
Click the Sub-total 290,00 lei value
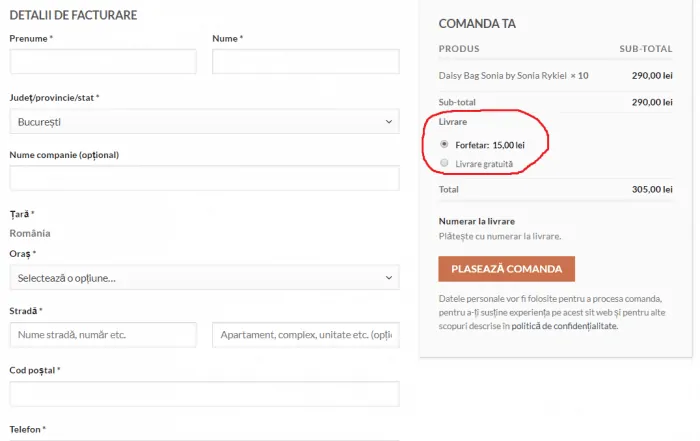click(652, 102)
